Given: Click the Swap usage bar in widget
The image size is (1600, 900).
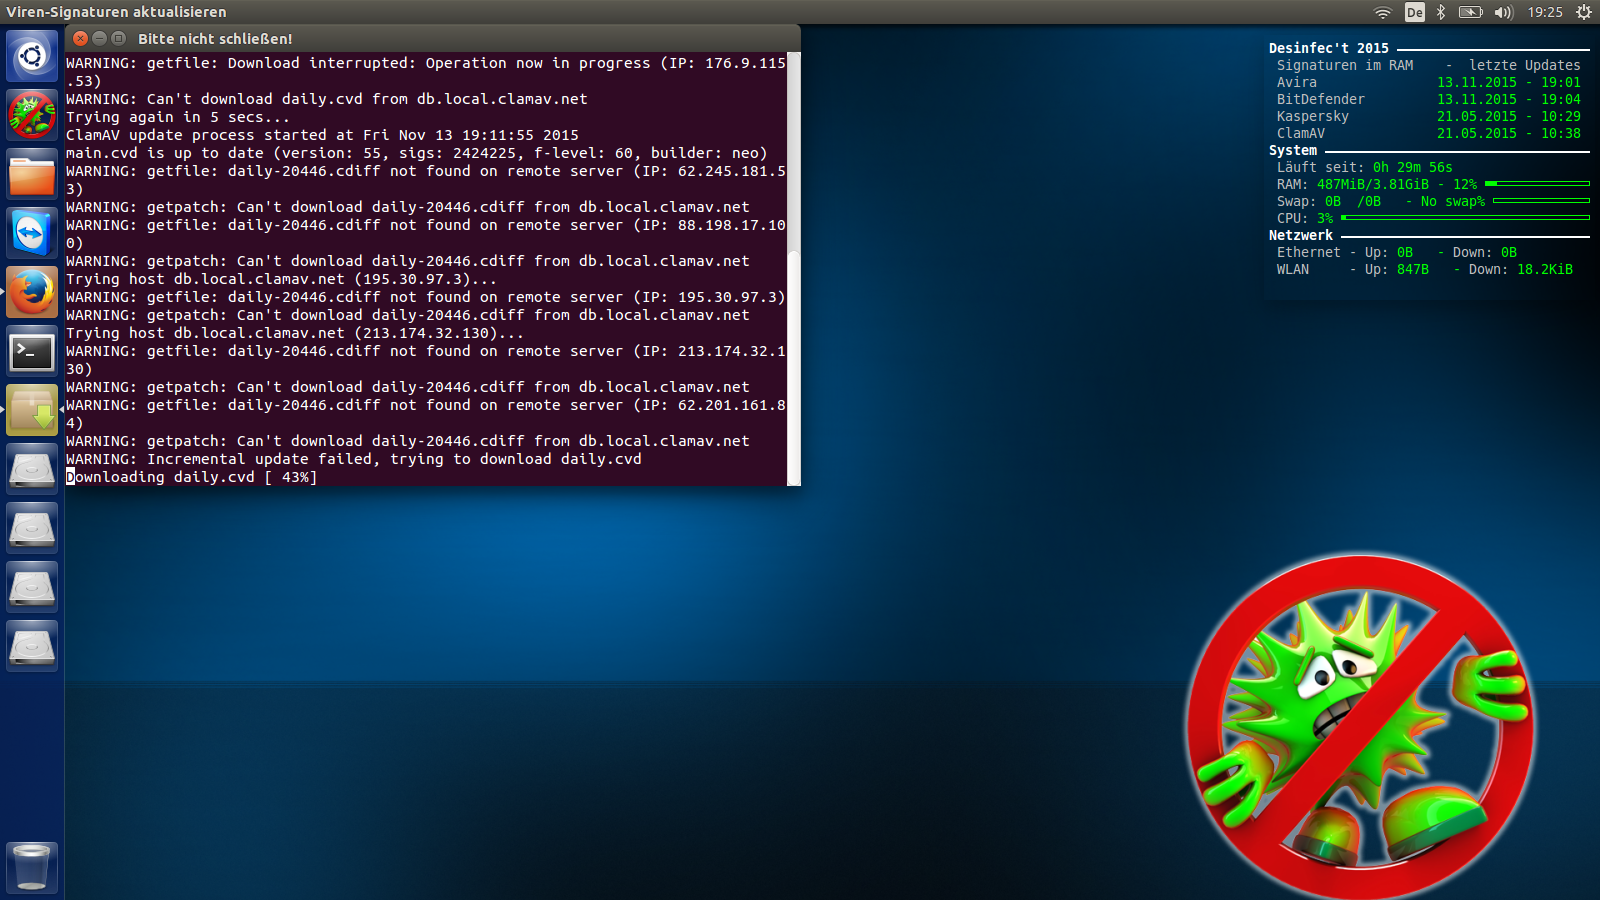Looking at the screenshot, I should (1541, 201).
